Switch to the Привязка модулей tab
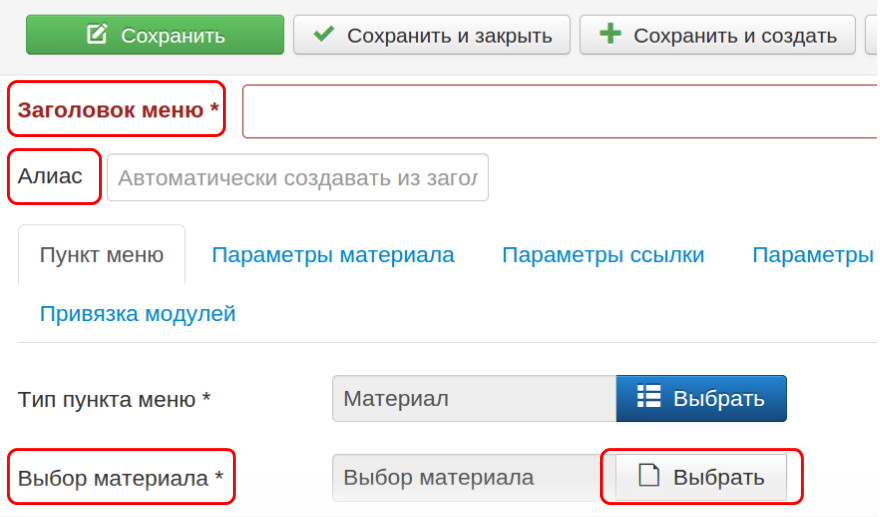The image size is (880, 517). pos(138,314)
